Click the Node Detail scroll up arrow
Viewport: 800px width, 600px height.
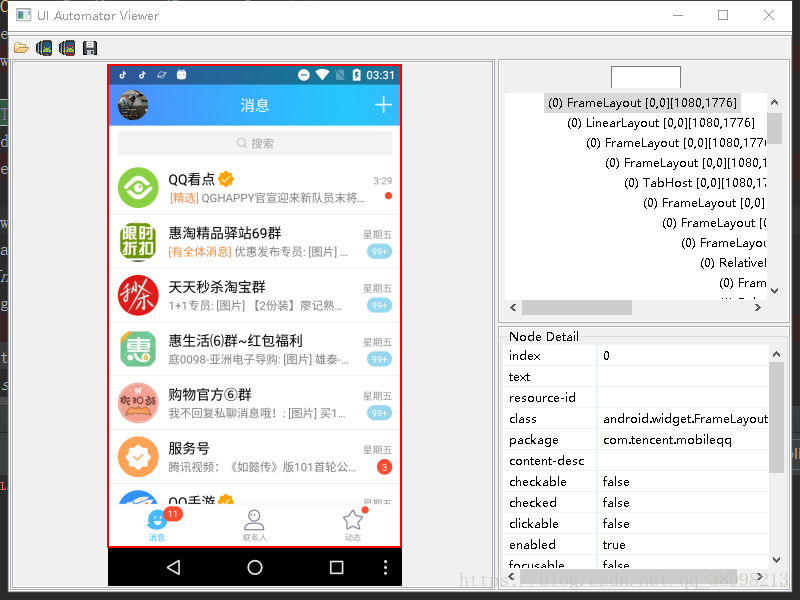pyautogui.click(x=776, y=354)
